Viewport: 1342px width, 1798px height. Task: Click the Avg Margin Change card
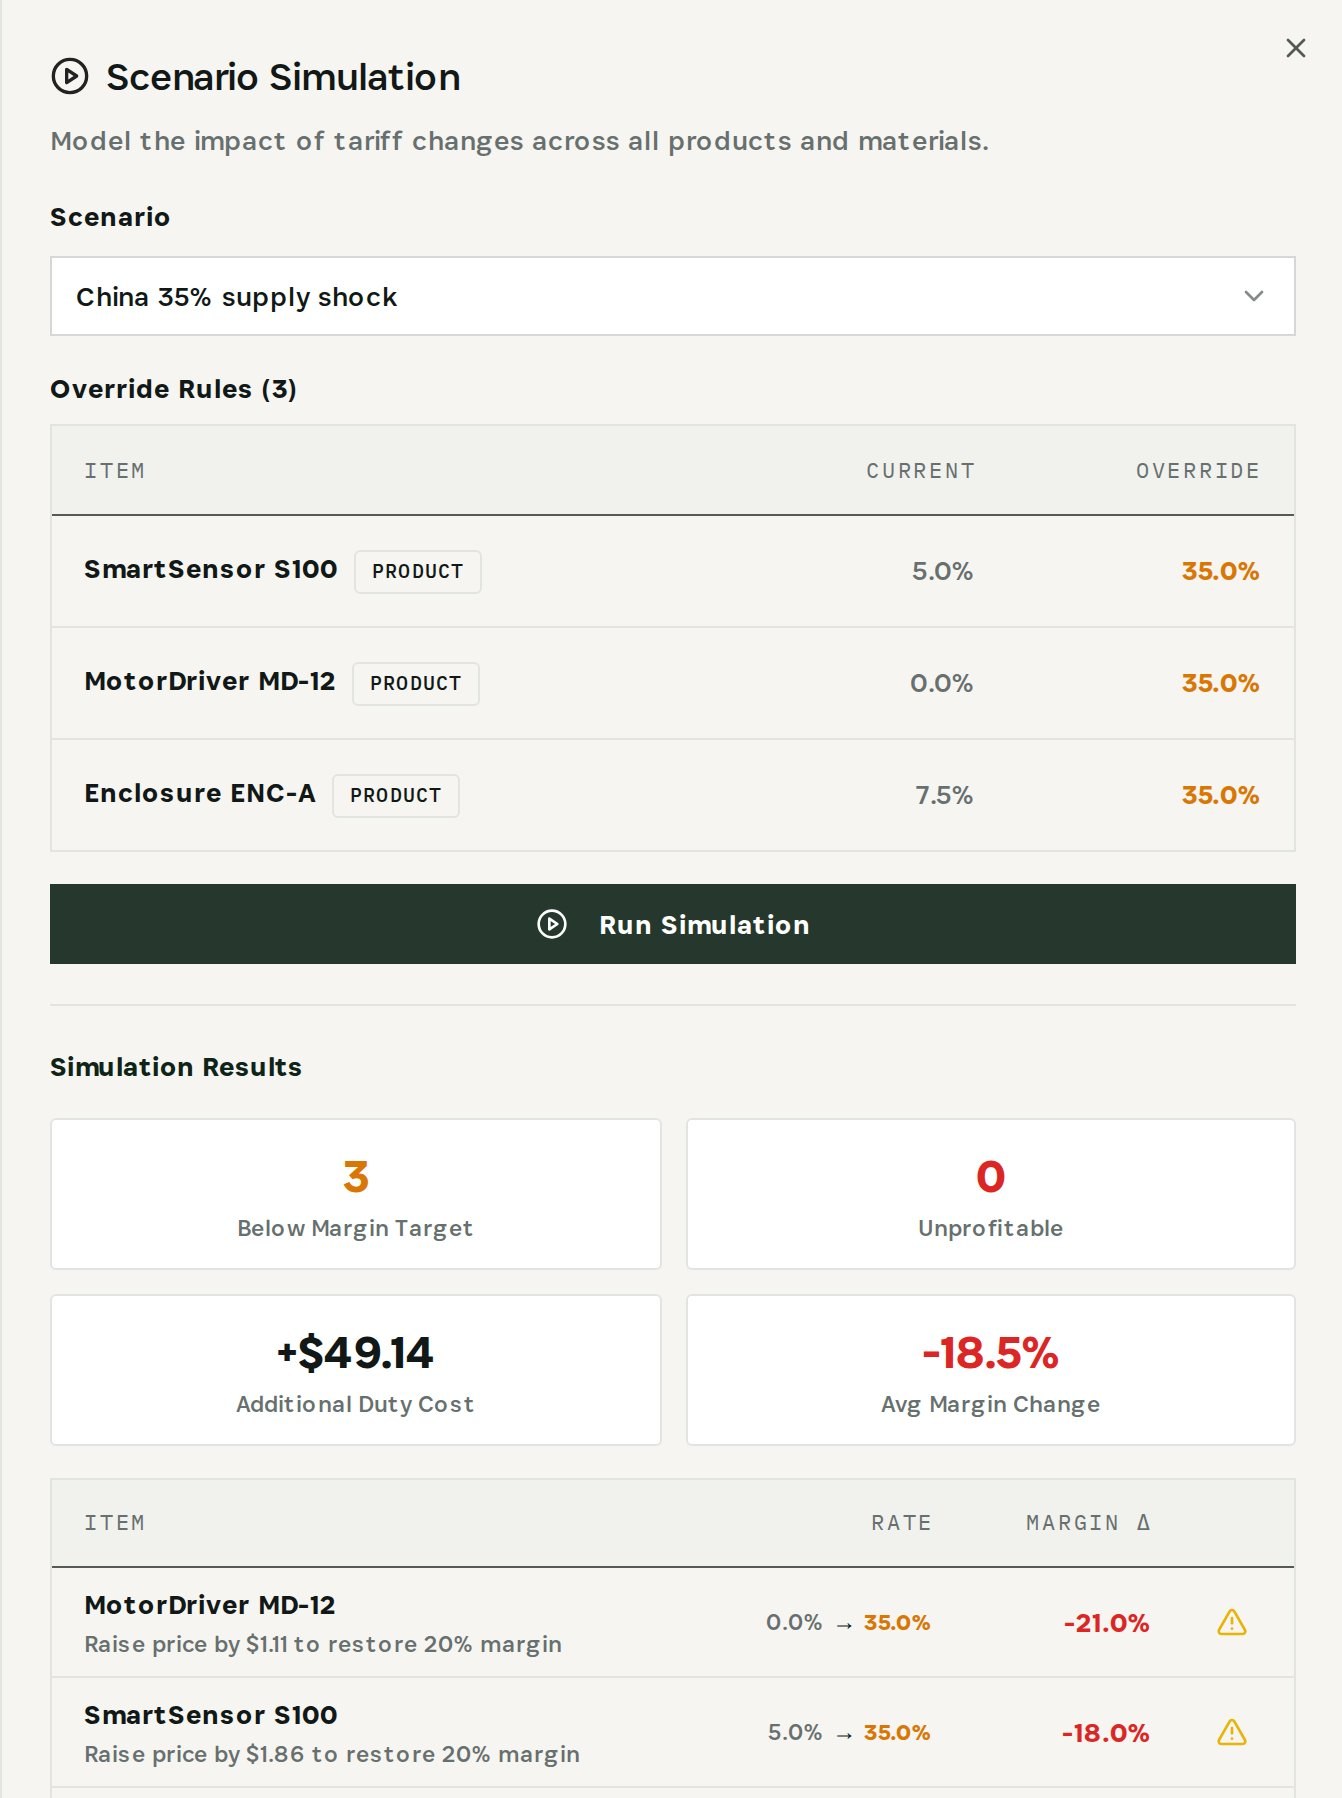click(991, 1370)
